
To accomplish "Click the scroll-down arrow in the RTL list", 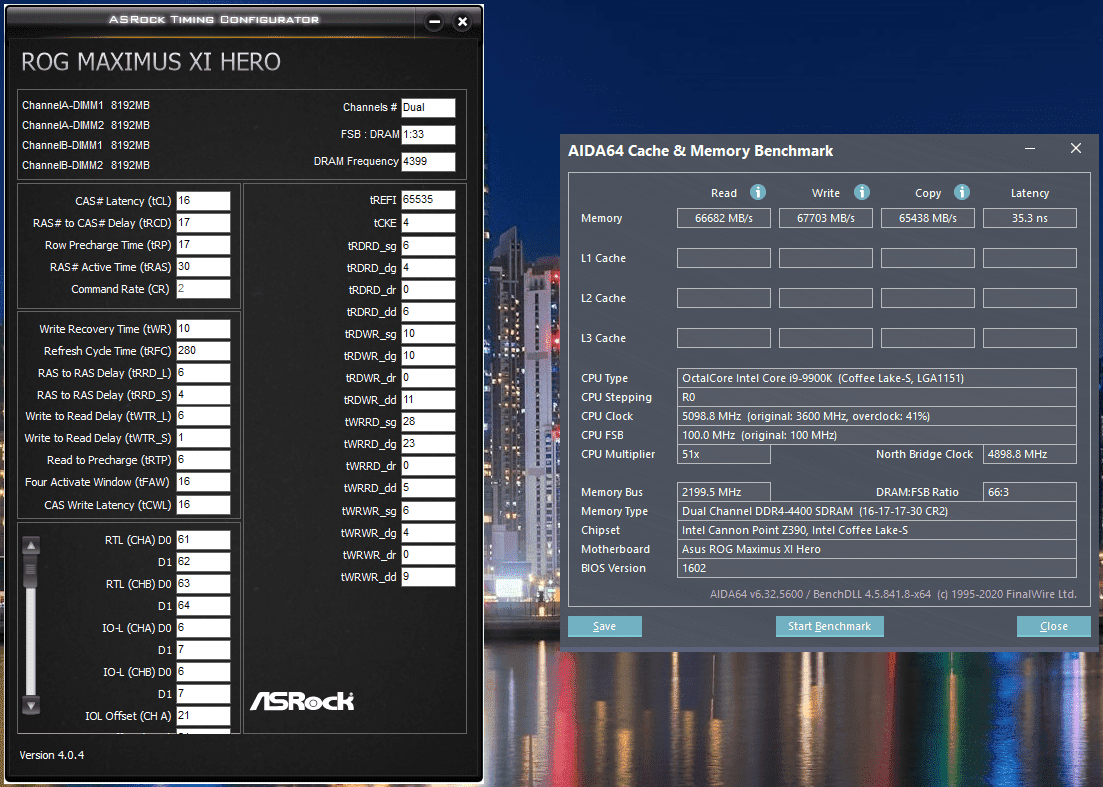I will [x=31, y=705].
